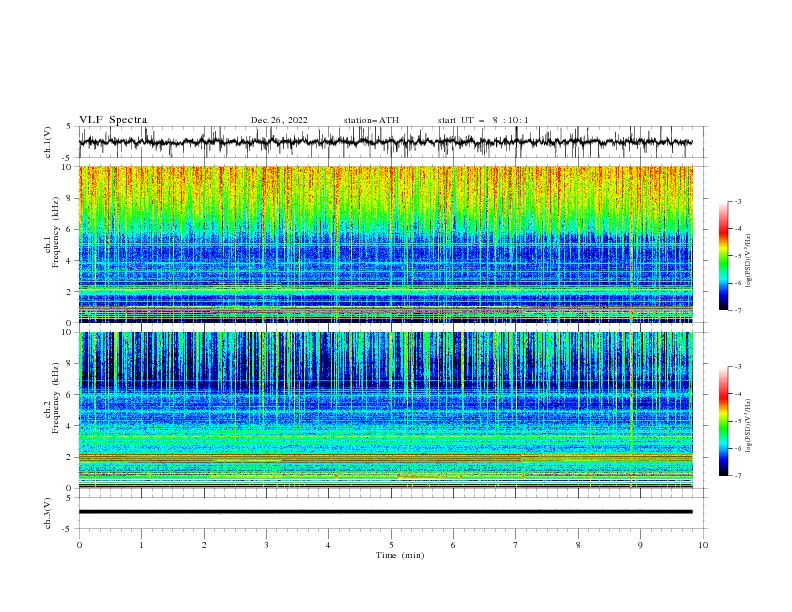Click inside the ch.1 spectrogram panel
The image size is (792, 612).
point(386,244)
